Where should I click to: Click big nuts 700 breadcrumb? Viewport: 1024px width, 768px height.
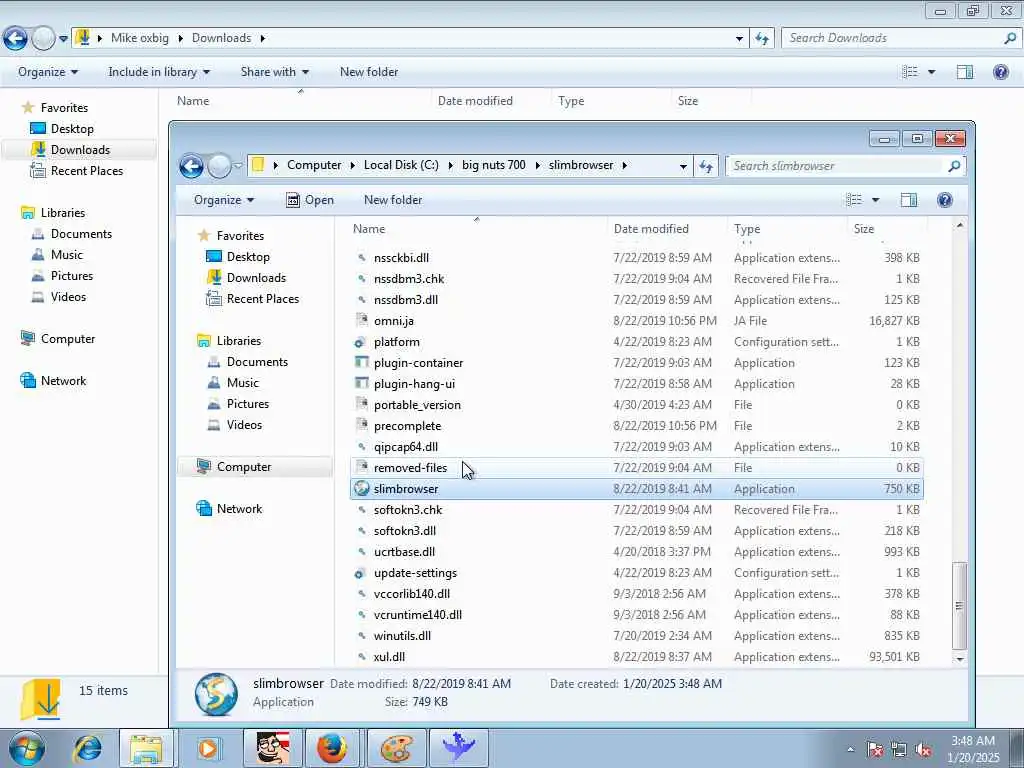[493, 165]
